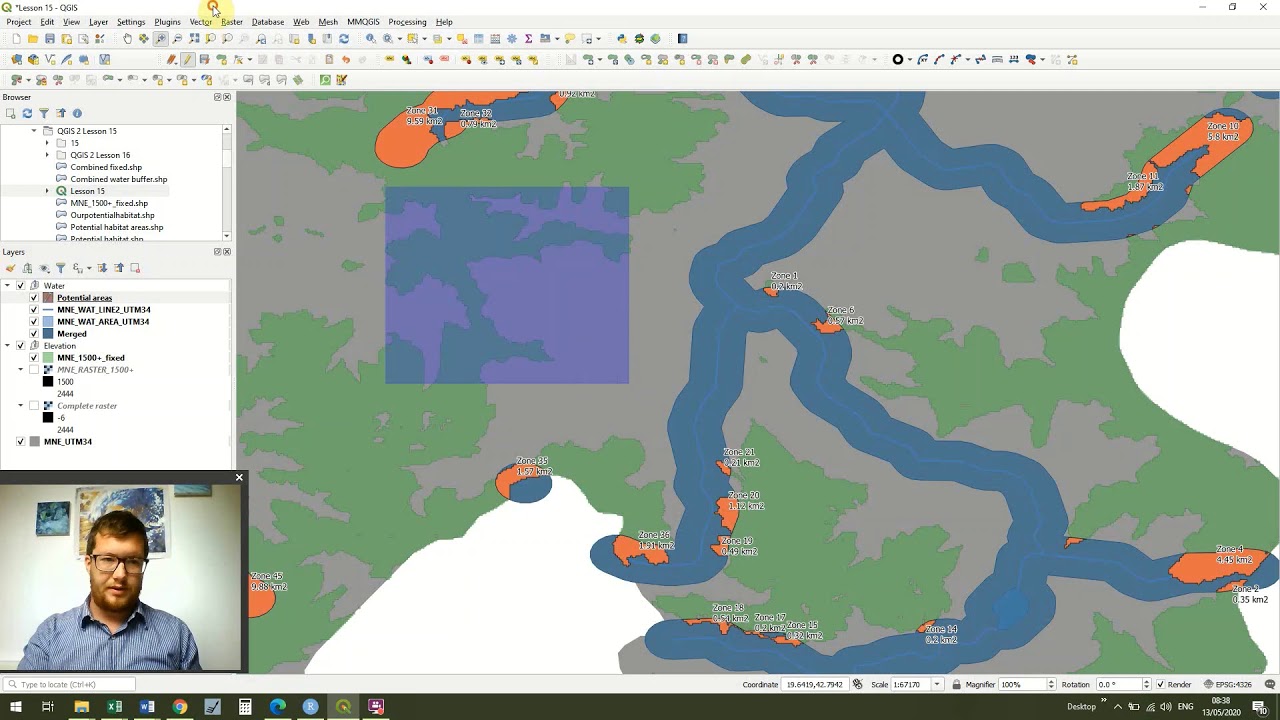Add group in Layers panel

(x=27, y=268)
